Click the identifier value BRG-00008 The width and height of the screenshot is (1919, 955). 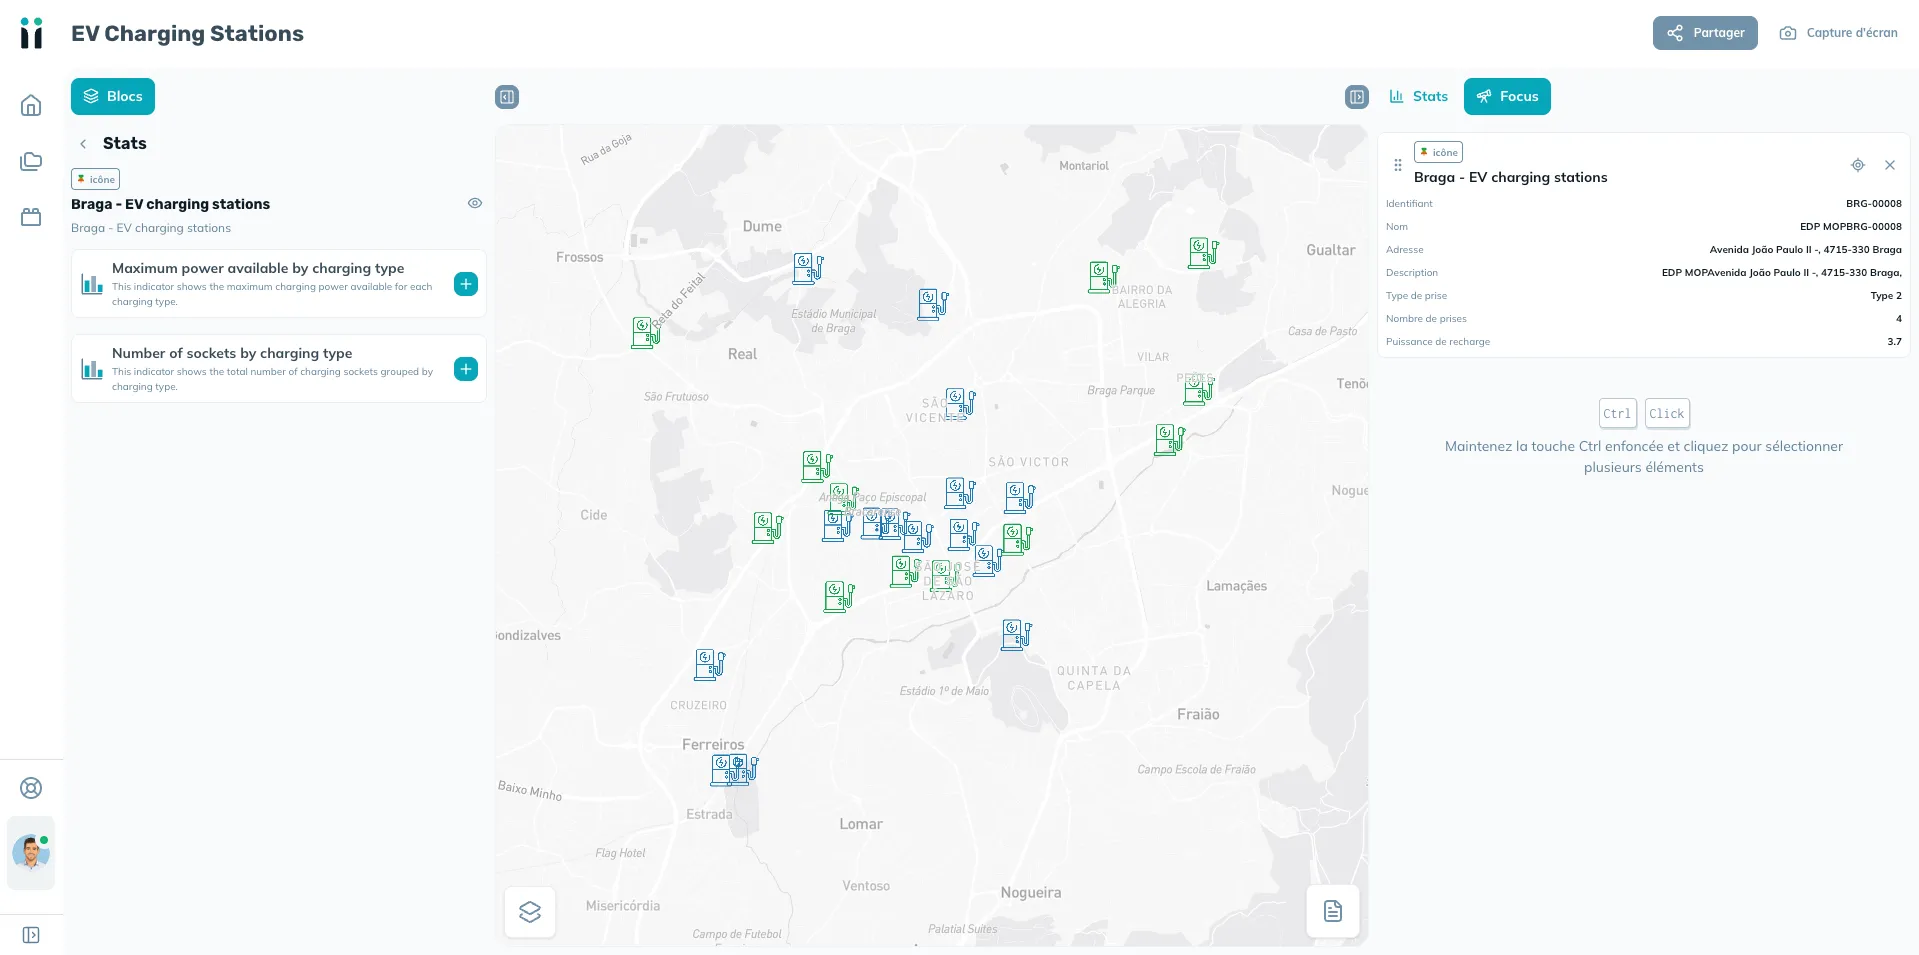tap(1874, 204)
